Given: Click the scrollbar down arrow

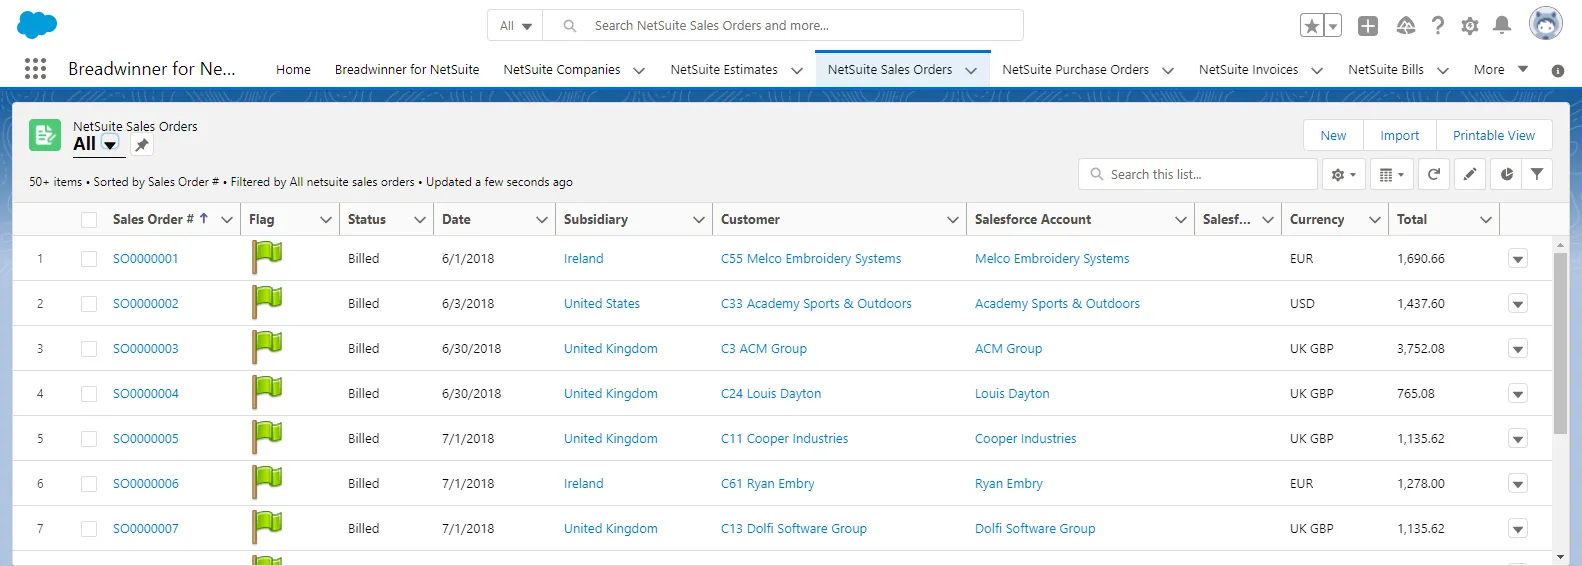Looking at the screenshot, I should point(1560,557).
